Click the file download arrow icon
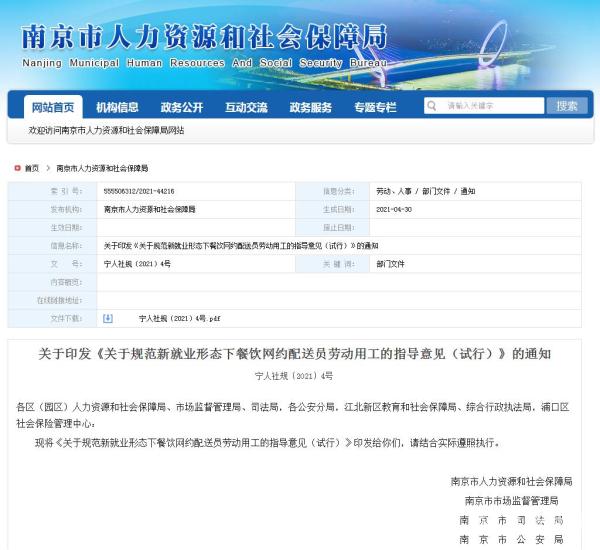The width and height of the screenshot is (600, 550). [x=108, y=318]
